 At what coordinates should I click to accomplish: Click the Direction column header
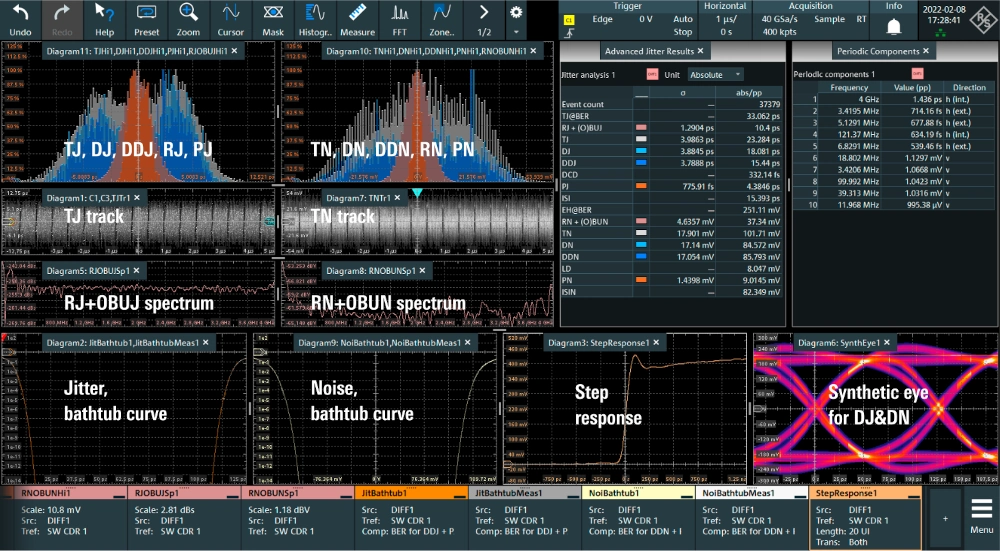pyautogui.click(x=969, y=87)
